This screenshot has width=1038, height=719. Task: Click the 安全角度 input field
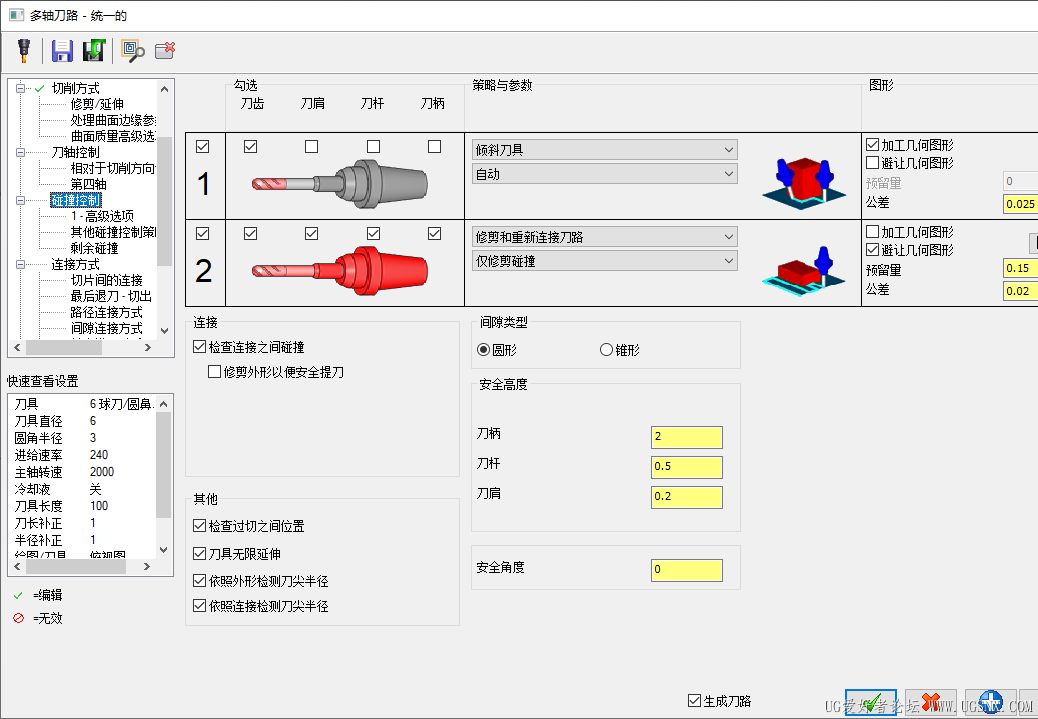point(686,570)
